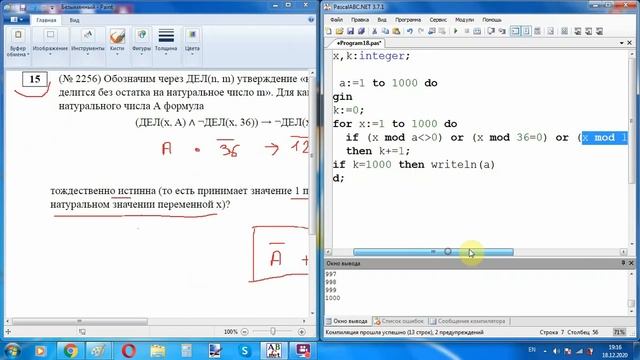Image resolution: width=640 pixels, height=360 pixels.
Task: Toggle the output window panel icon
Action: tap(516, 31)
